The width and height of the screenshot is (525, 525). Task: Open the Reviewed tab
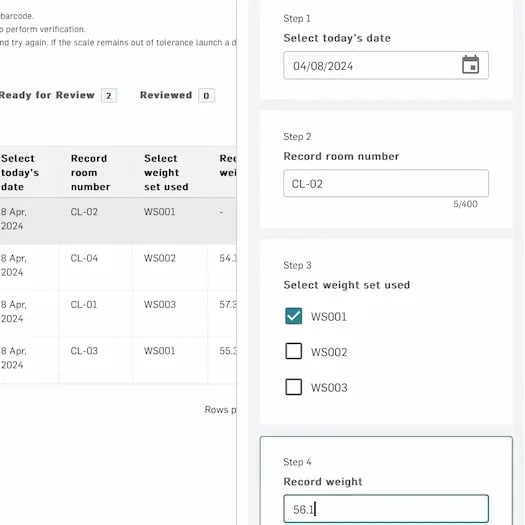(x=177, y=95)
